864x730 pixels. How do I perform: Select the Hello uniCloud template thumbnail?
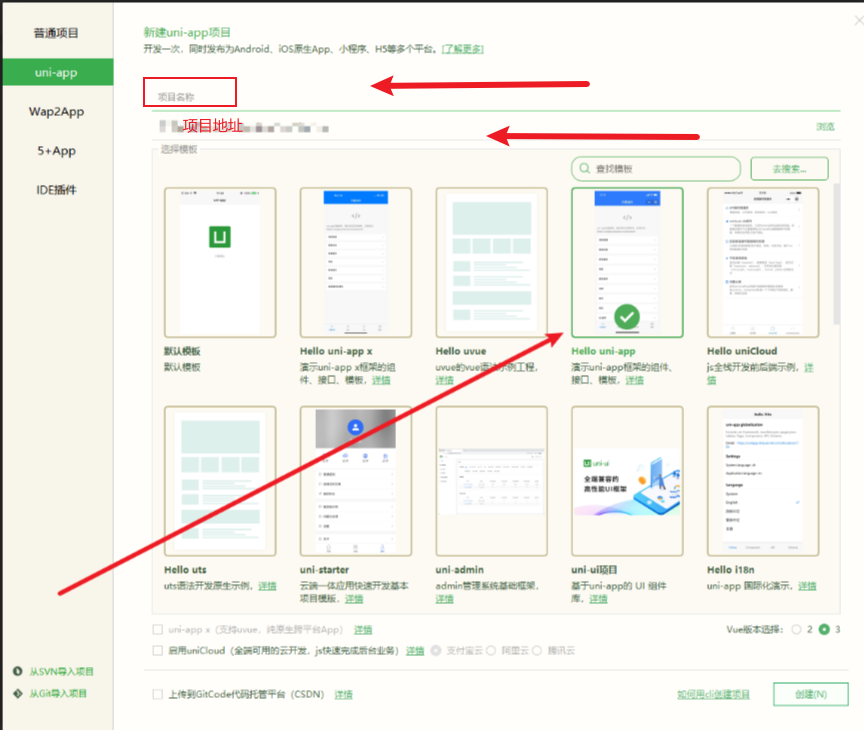pos(763,262)
